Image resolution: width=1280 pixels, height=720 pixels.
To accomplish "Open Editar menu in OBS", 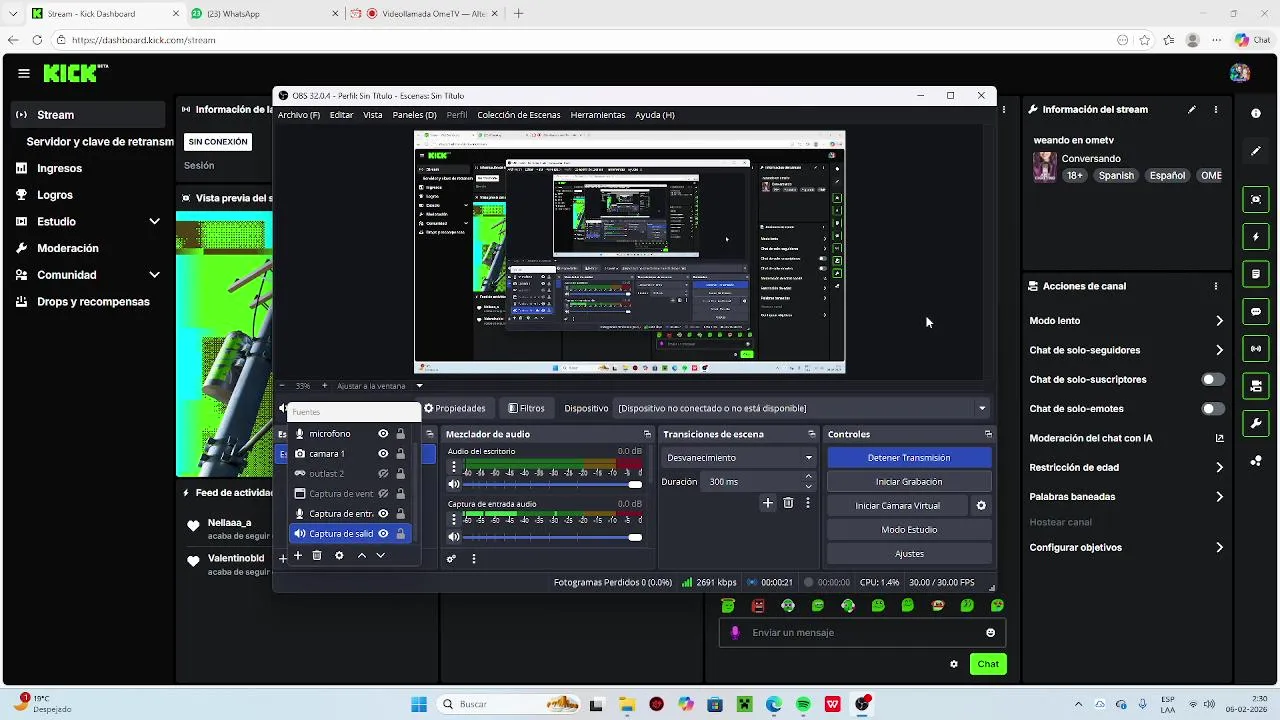I will [x=341, y=115].
